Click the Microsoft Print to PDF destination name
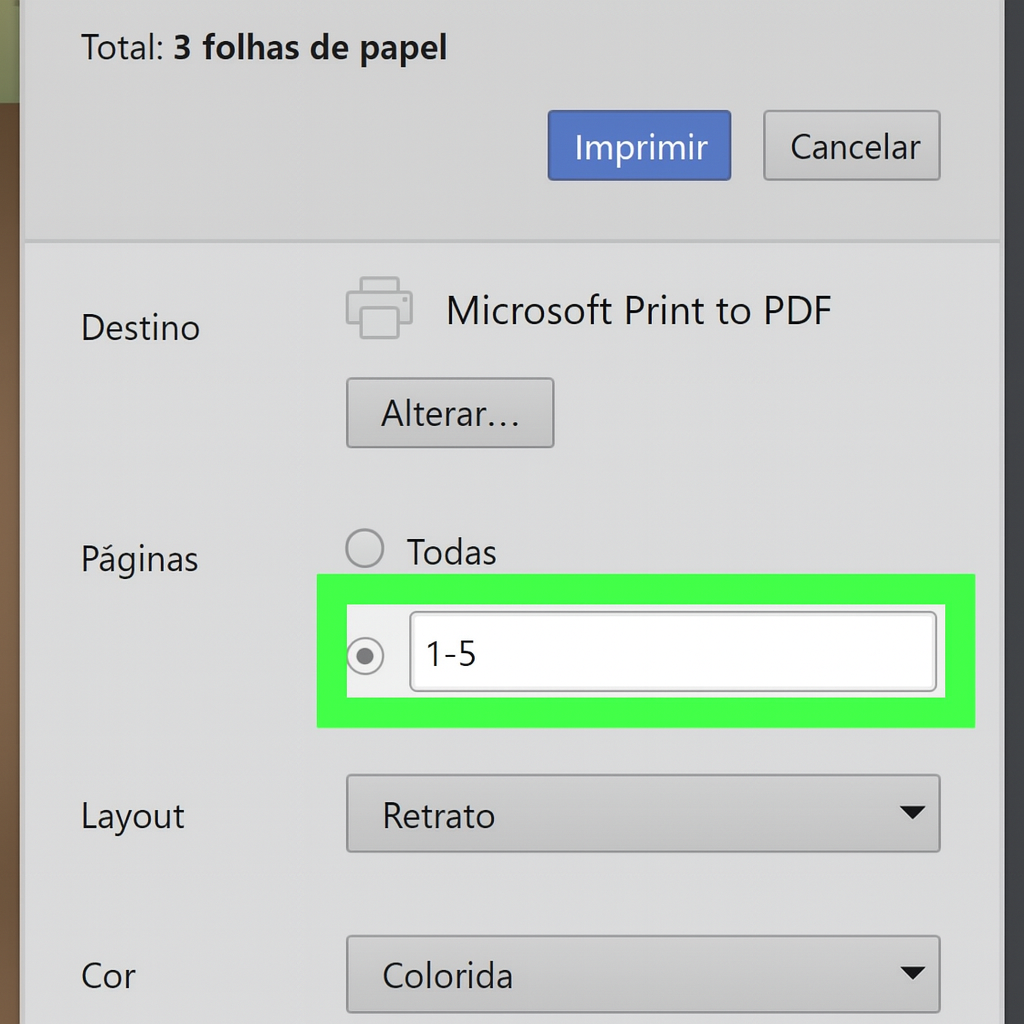The image size is (1024, 1024). pos(638,310)
